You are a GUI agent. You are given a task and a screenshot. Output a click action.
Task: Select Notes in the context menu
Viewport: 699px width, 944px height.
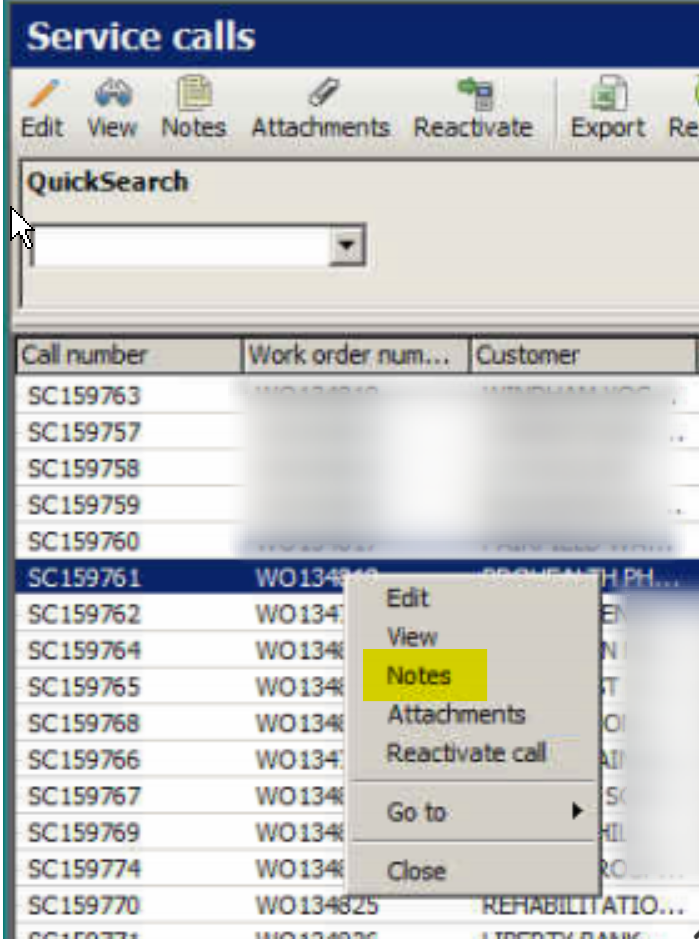click(x=418, y=675)
